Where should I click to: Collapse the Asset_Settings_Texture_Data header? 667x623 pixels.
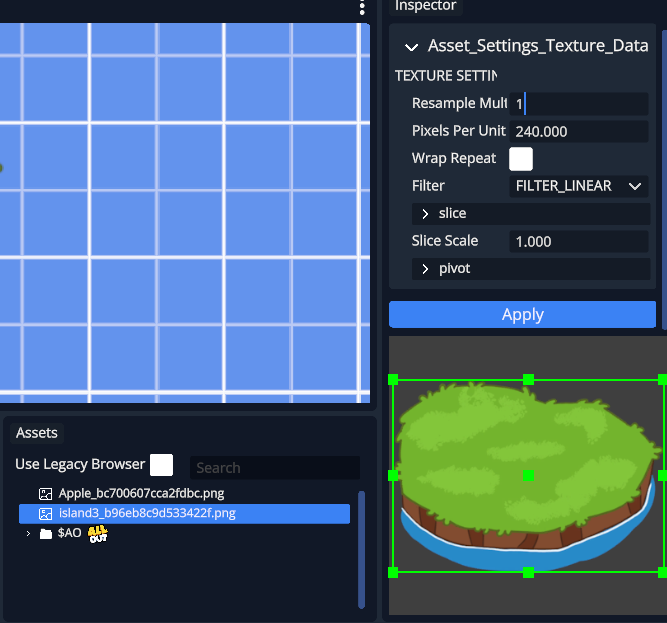[x=411, y=46]
